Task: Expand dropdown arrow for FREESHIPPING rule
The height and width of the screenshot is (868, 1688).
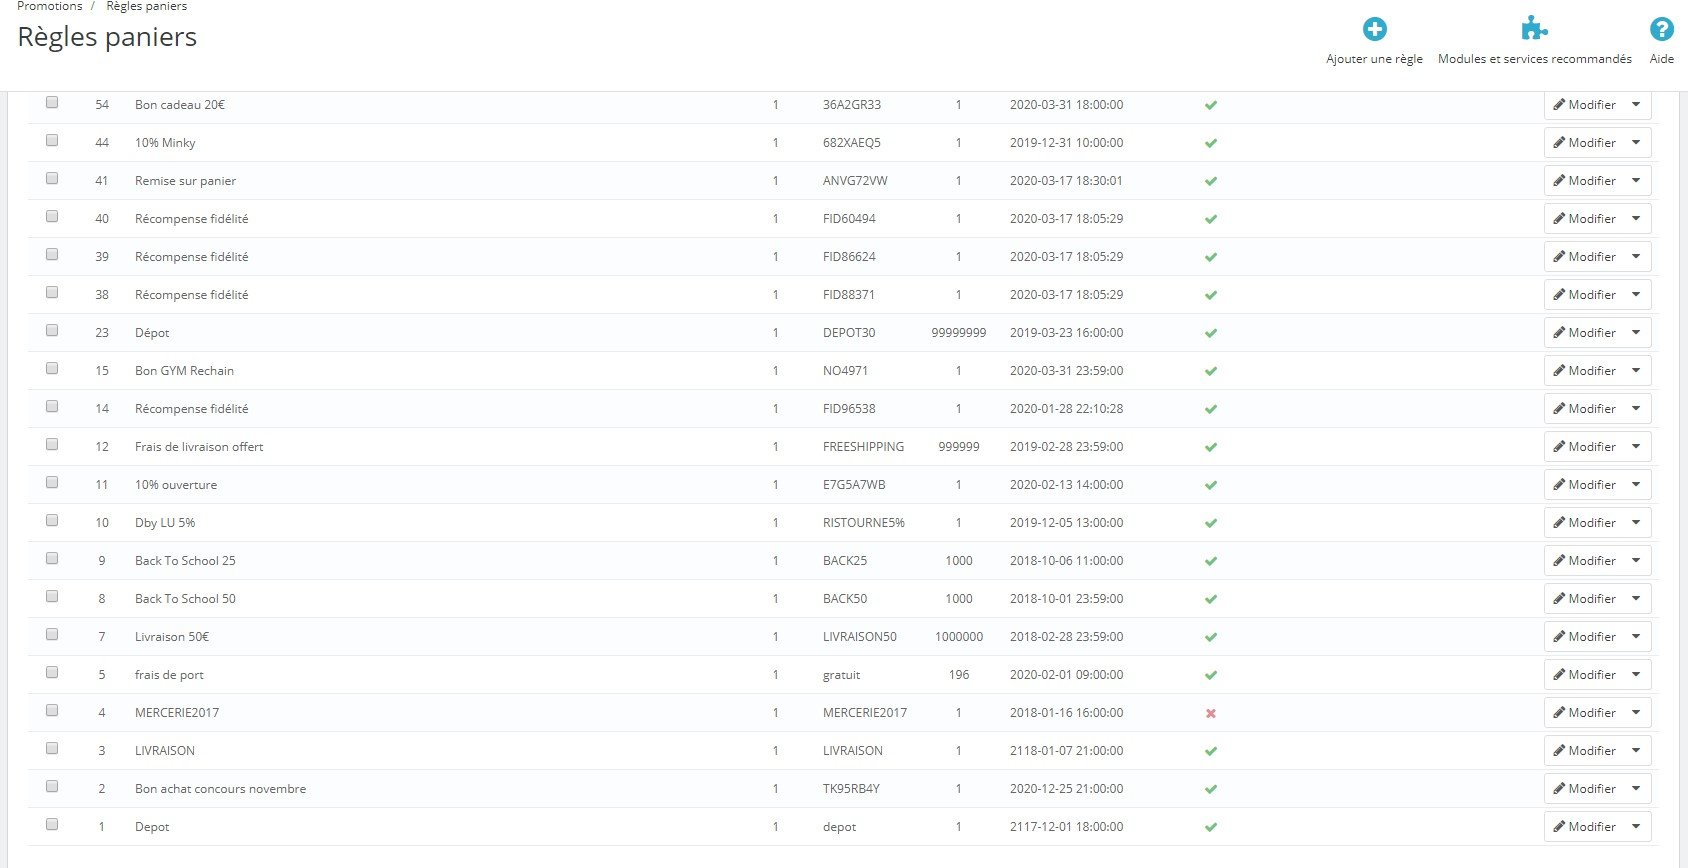Action: (1636, 446)
